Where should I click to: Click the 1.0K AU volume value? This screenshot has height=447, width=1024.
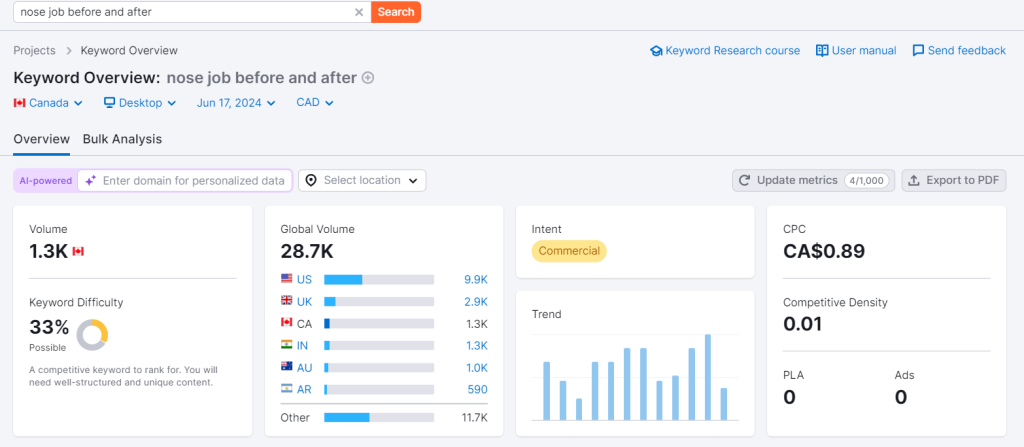477,368
